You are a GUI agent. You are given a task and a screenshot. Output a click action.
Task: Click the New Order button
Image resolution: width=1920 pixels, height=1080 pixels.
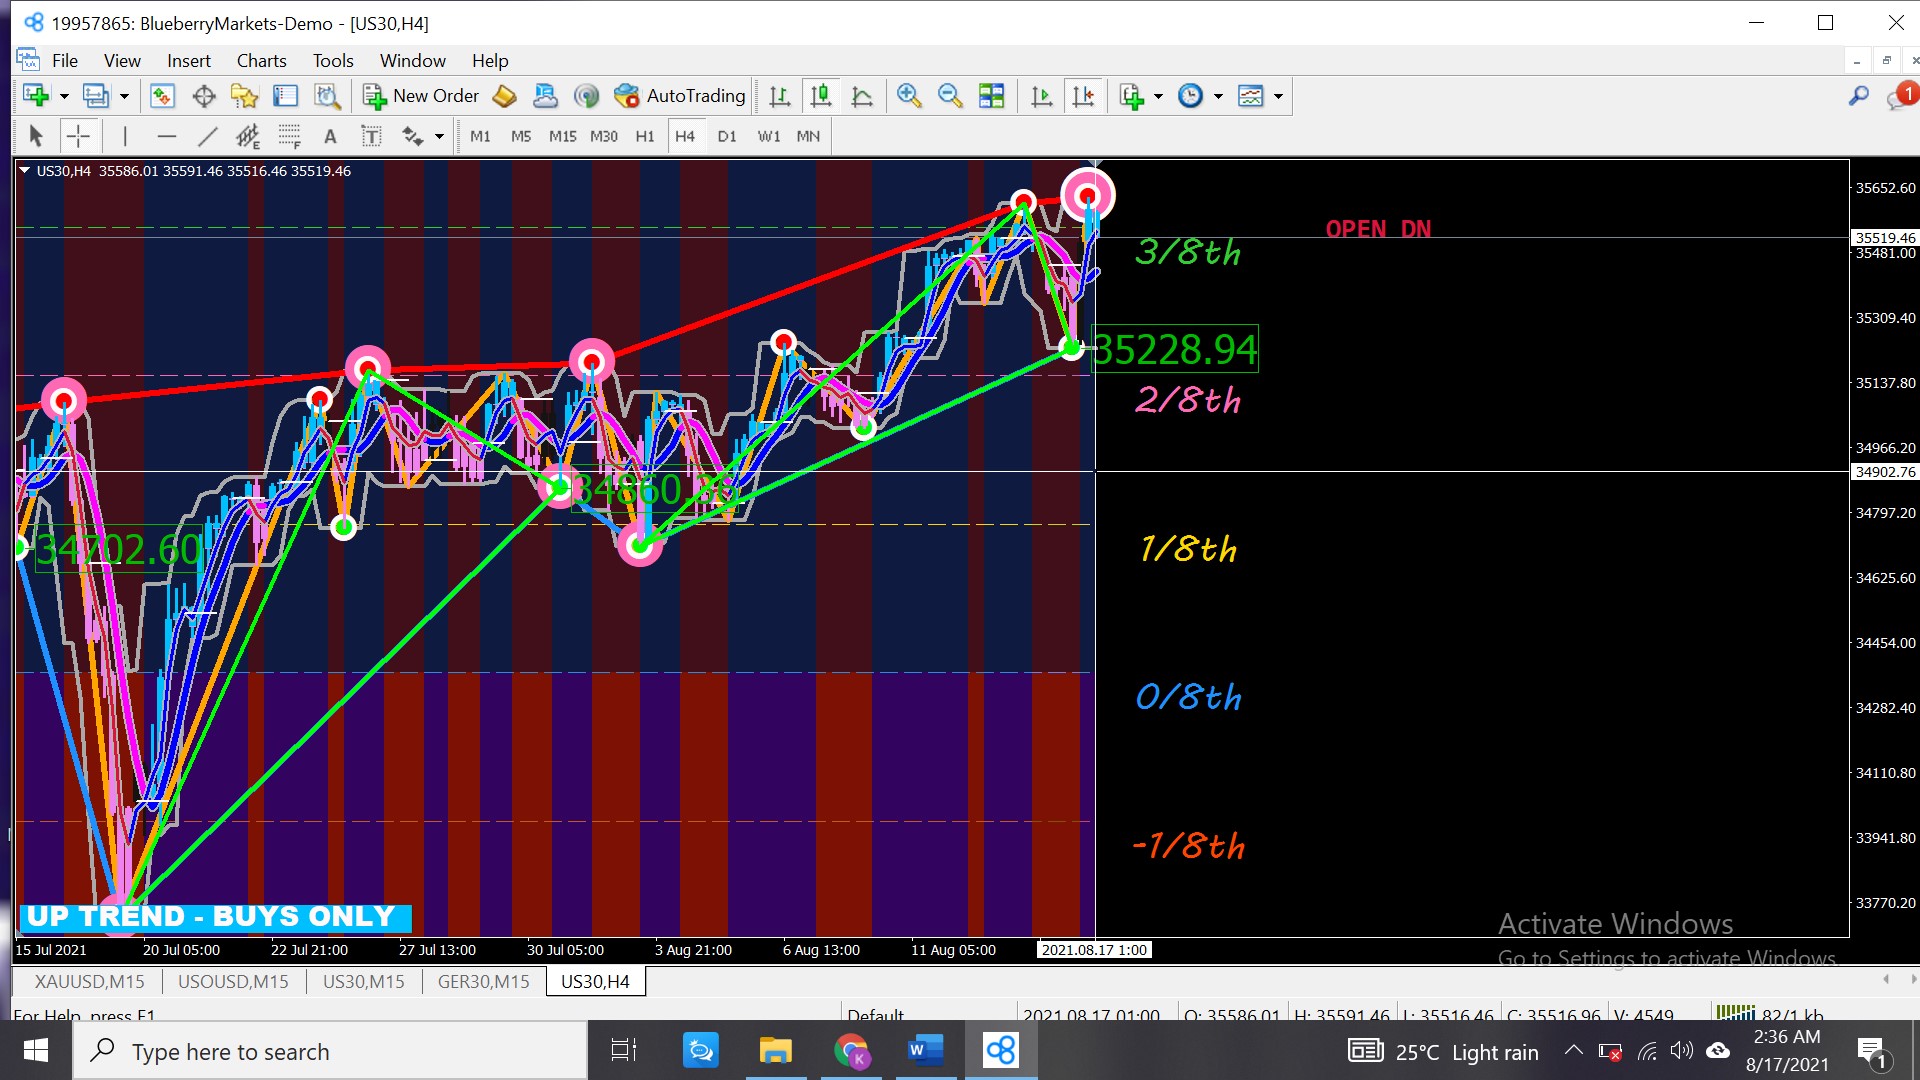tap(421, 96)
